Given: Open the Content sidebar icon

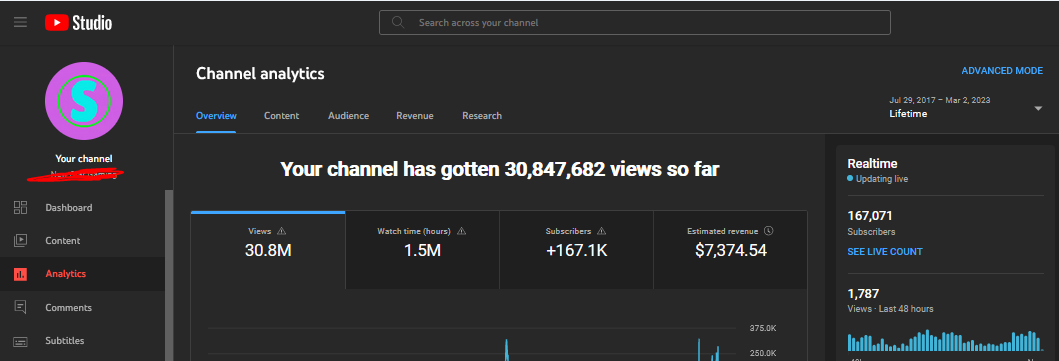Looking at the screenshot, I should [x=20, y=241].
